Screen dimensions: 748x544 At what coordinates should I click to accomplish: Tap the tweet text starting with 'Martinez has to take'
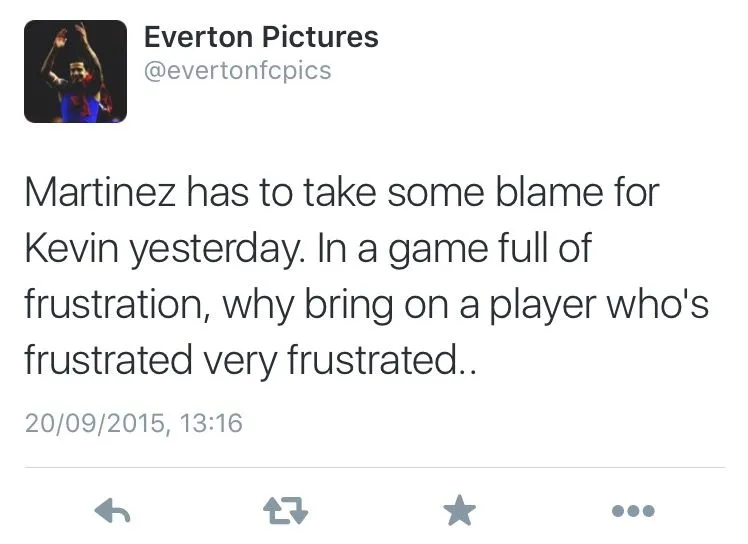(366, 276)
